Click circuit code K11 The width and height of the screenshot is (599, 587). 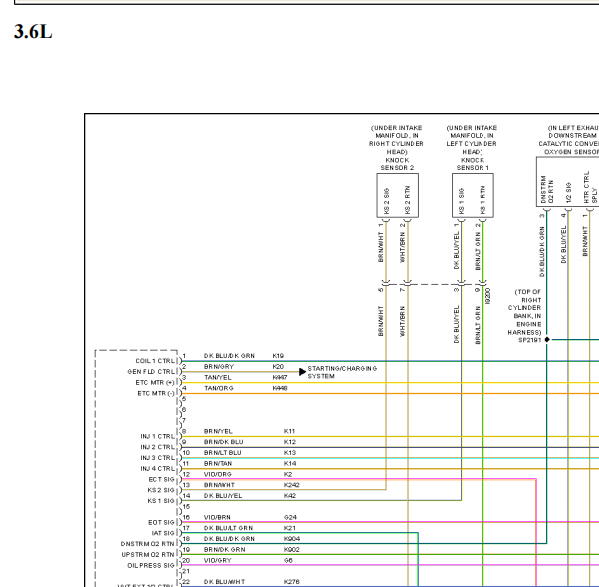(x=289, y=431)
